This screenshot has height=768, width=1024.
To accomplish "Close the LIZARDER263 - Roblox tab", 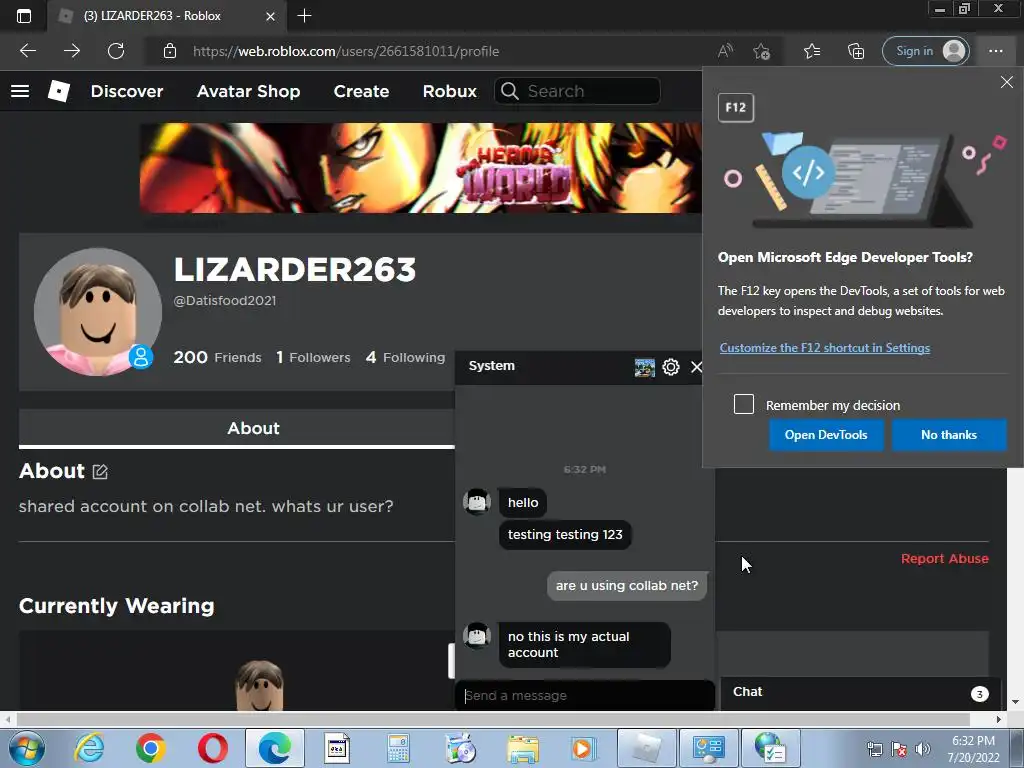I will coord(270,16).
